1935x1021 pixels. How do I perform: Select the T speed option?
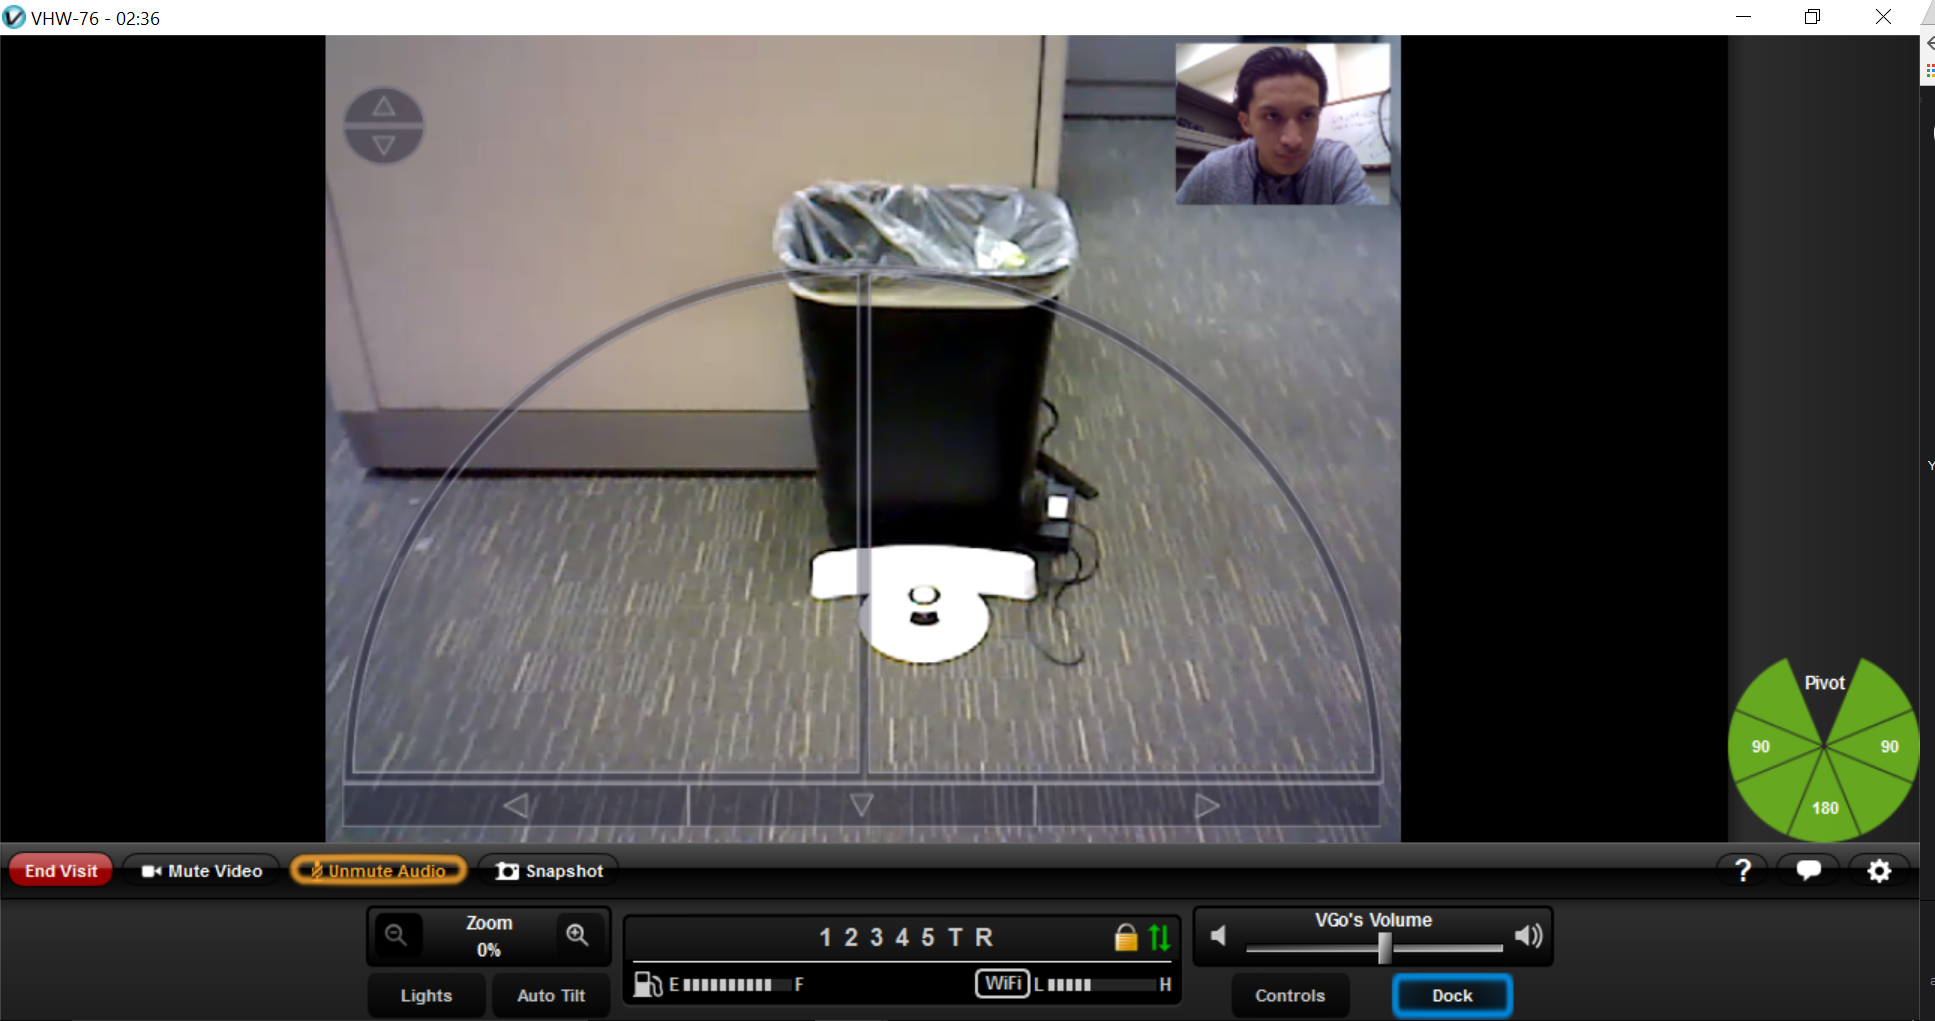click(955, 938)
